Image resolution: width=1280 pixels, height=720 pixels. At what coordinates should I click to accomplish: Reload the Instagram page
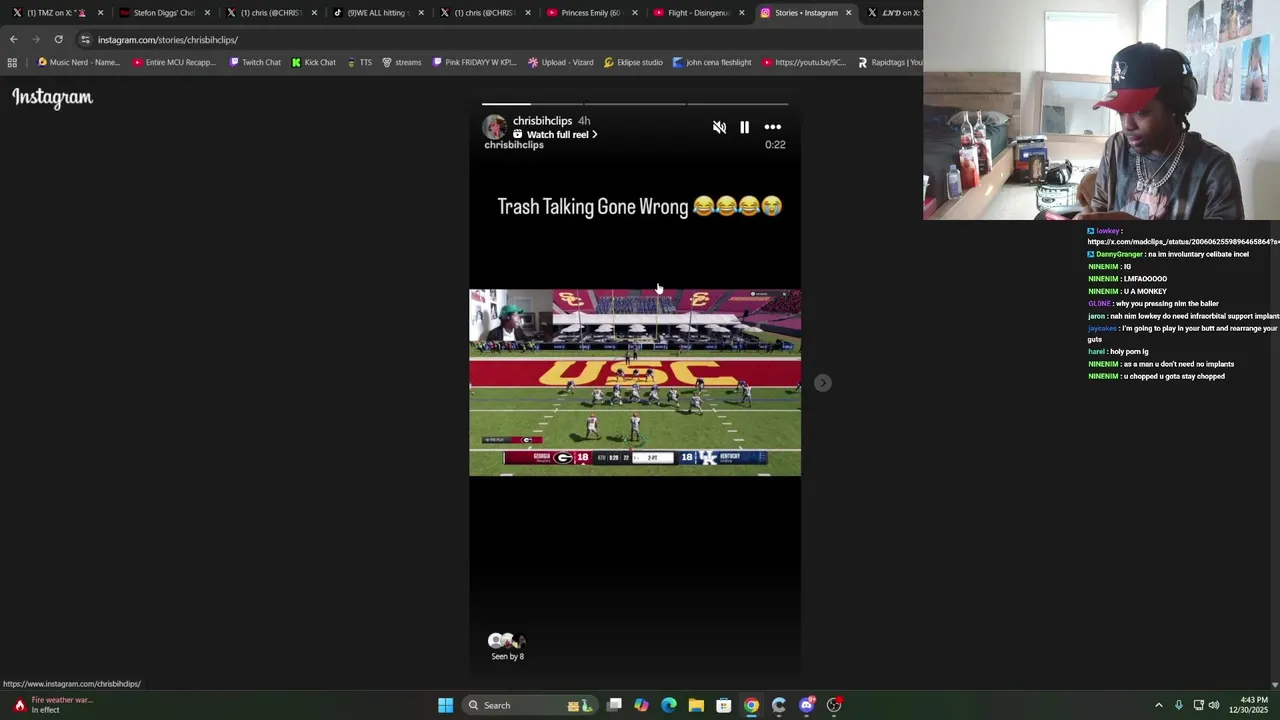coord(58,39)
